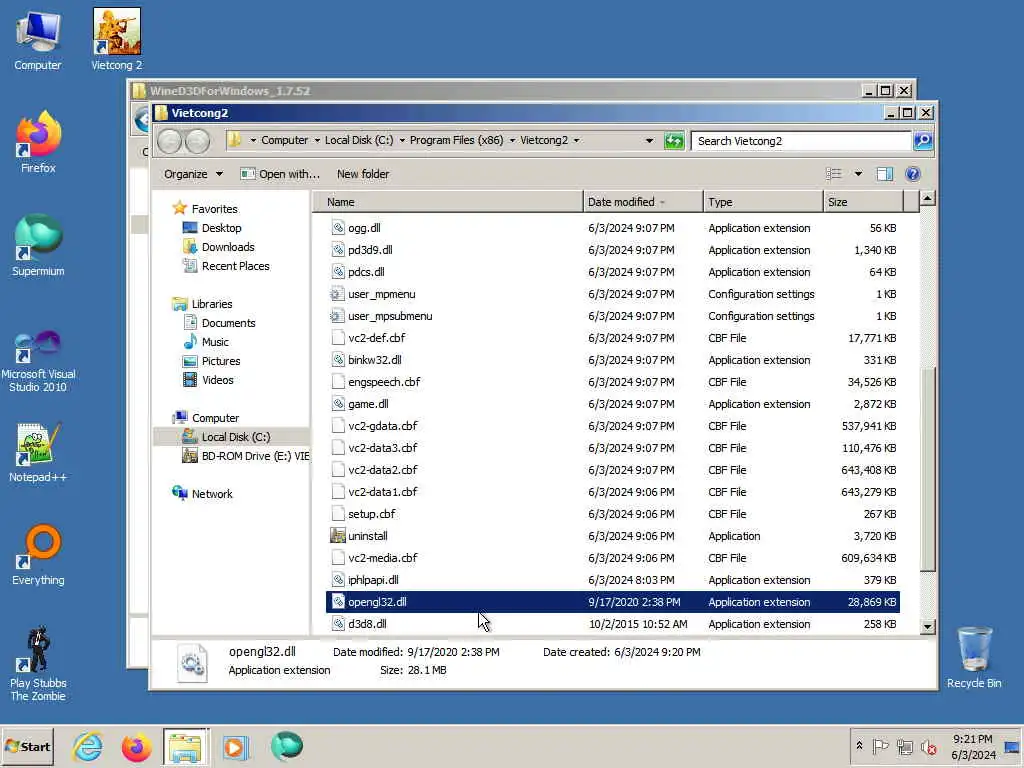Screen dimensions: 1024x768
Task: Sort files by Name column
Action: 448,202
